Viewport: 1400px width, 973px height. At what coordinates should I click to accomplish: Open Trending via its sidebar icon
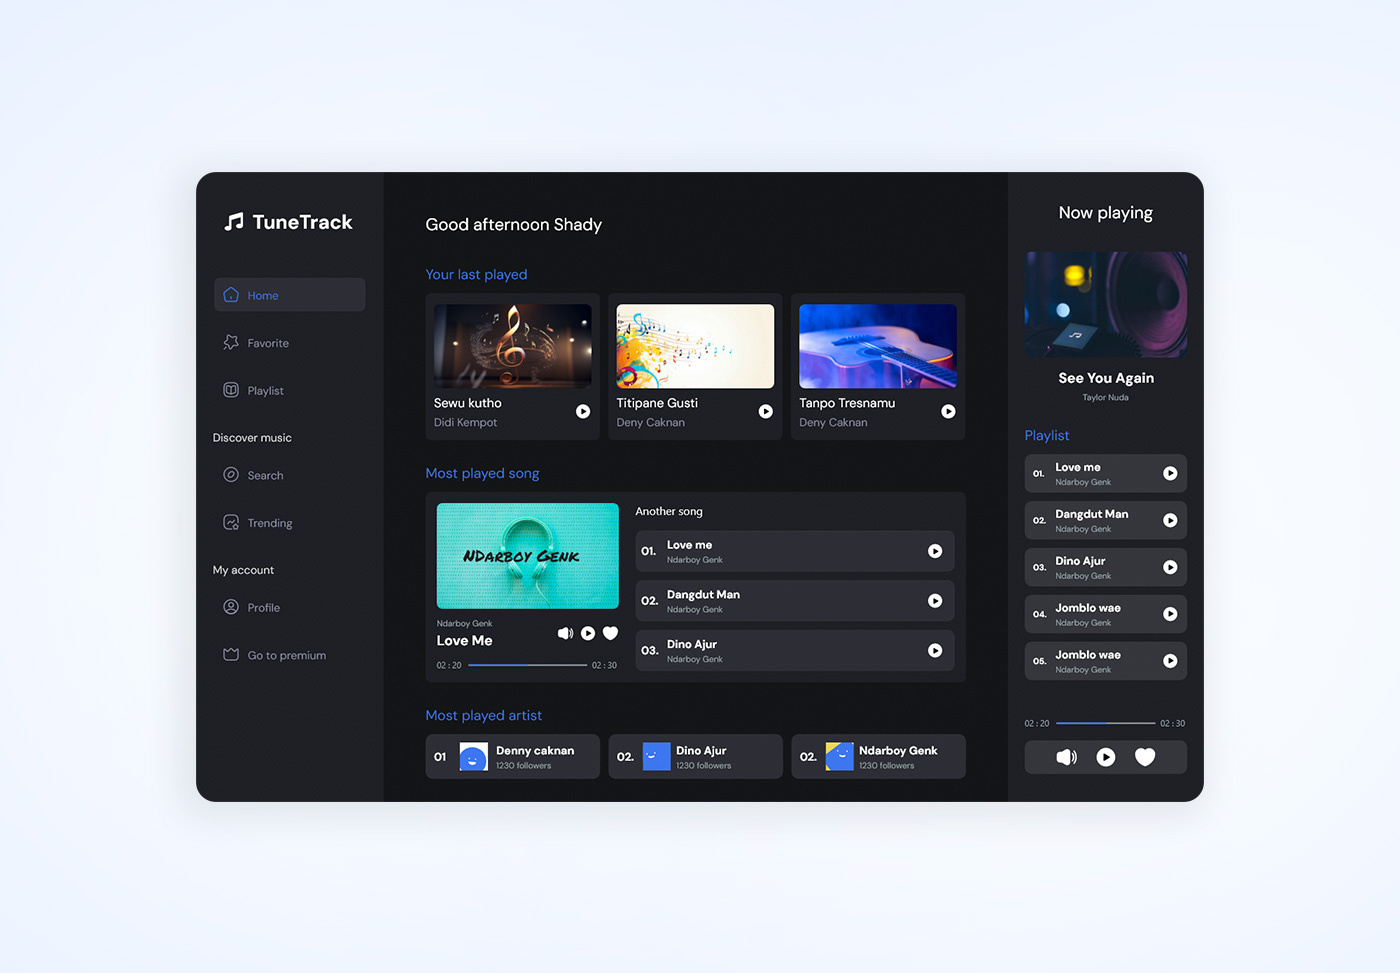[x=231, y=522]
